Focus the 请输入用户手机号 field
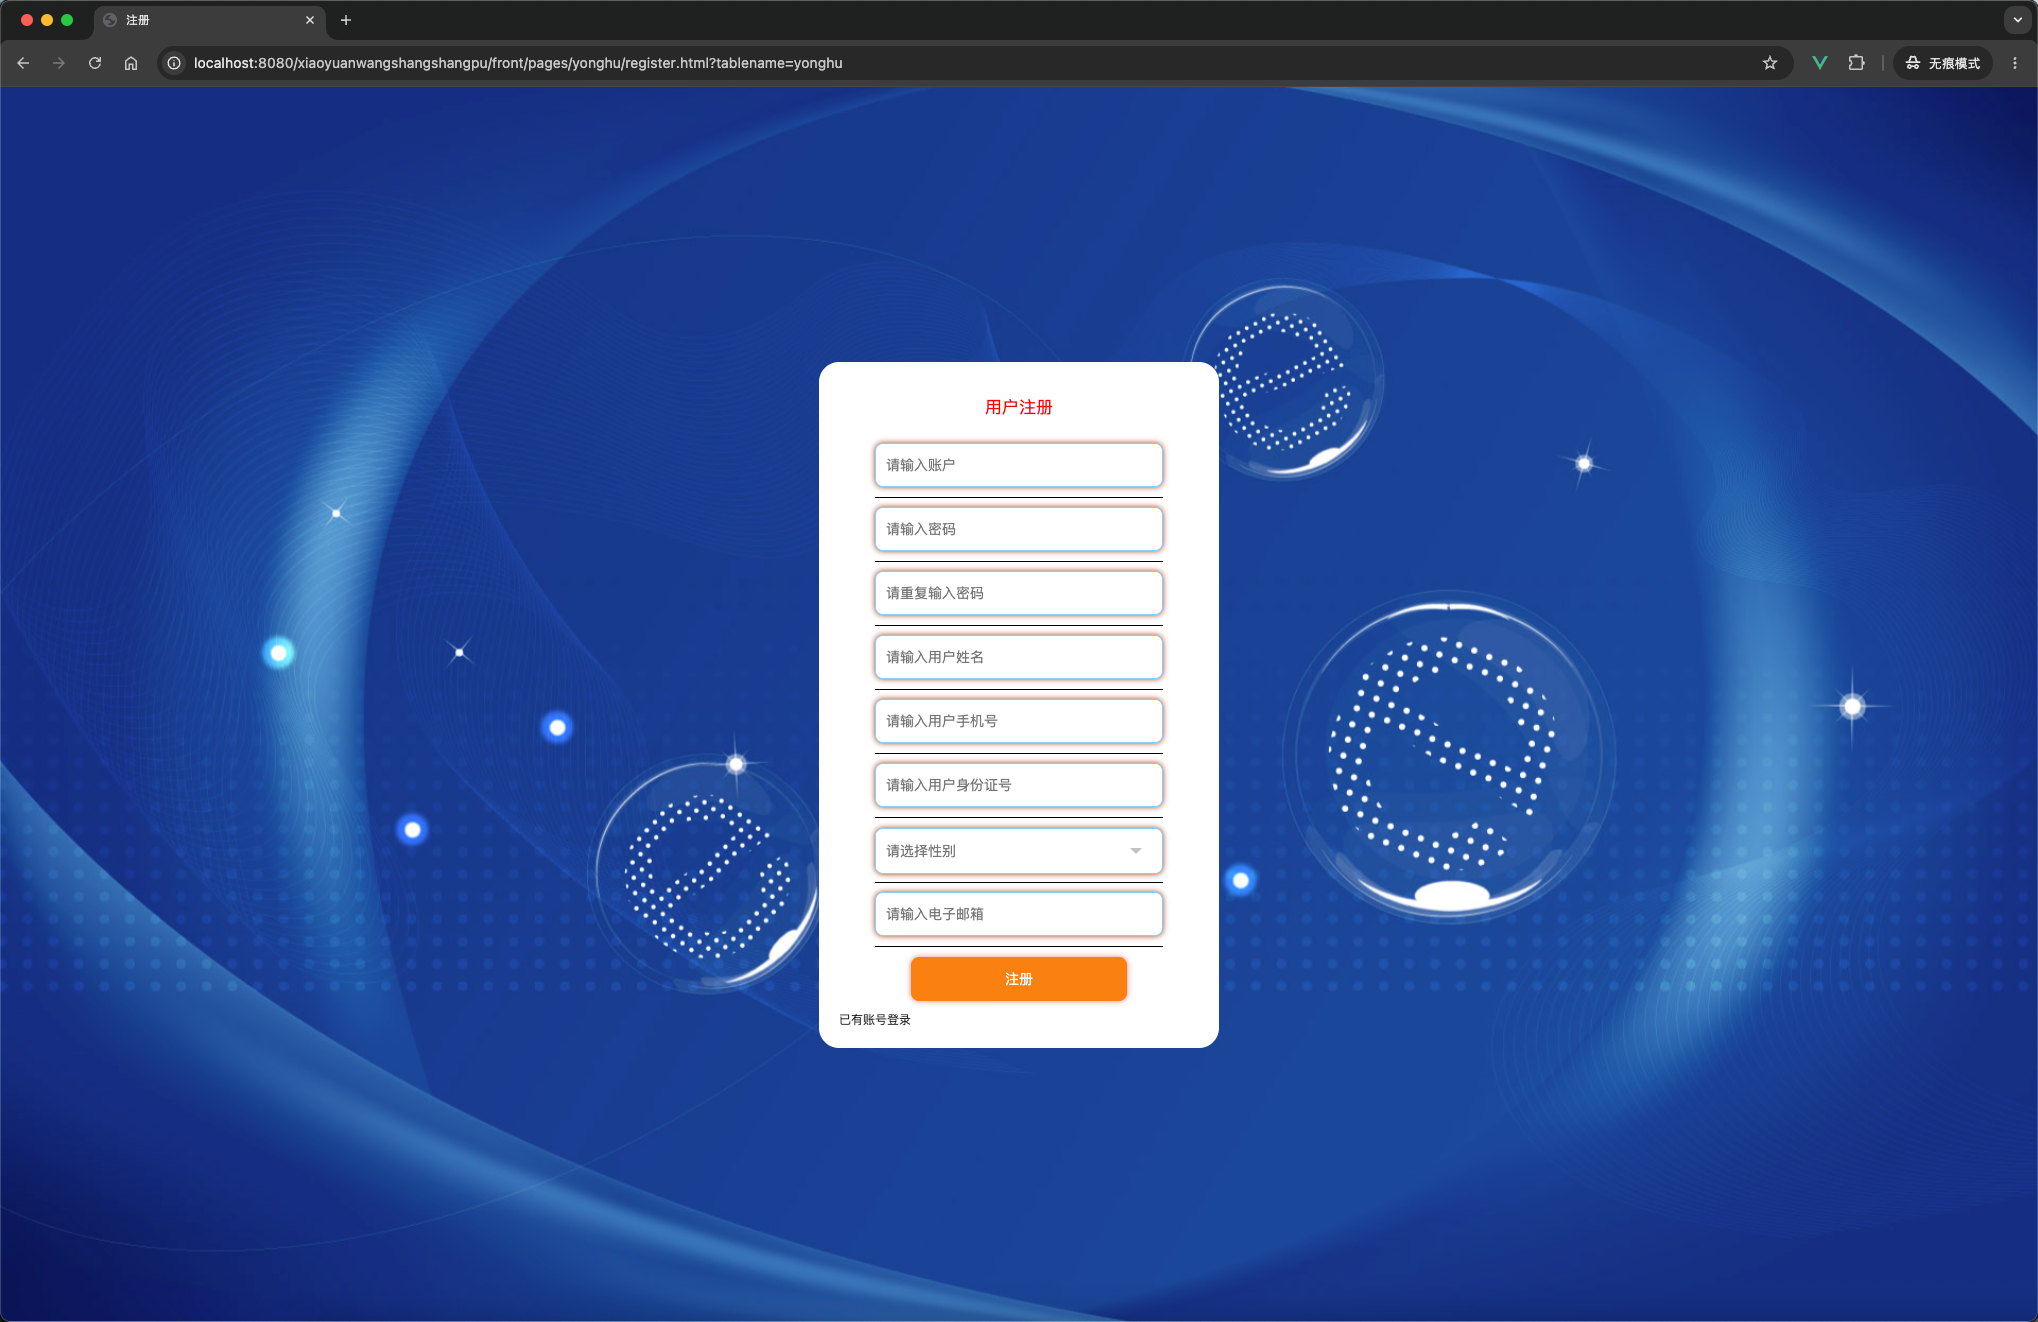The image size is (2038, 1322). [1019, 721]
